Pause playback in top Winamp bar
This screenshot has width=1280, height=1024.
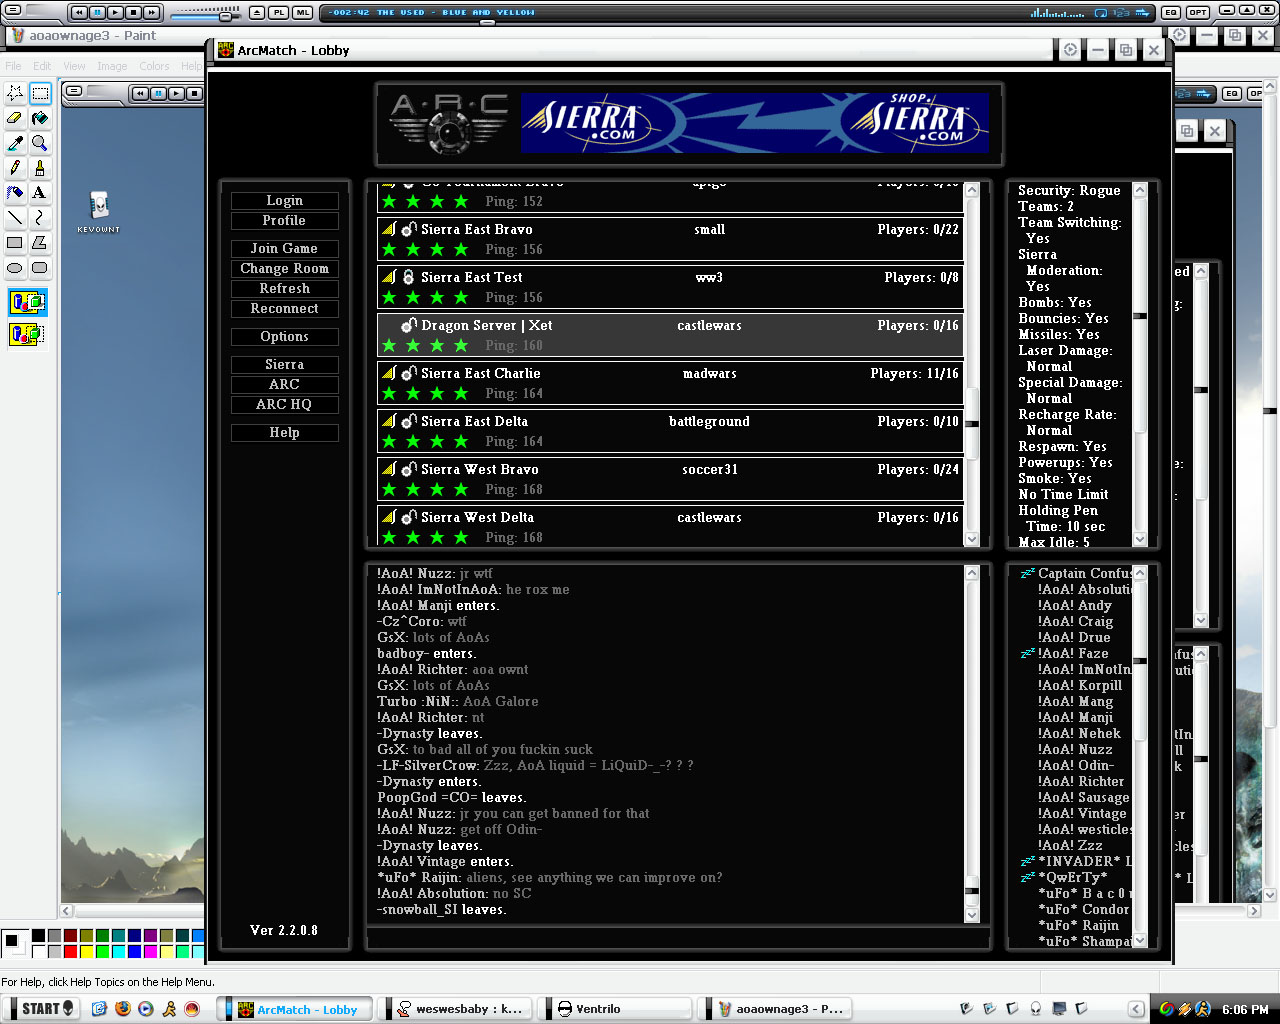[97, 13]
